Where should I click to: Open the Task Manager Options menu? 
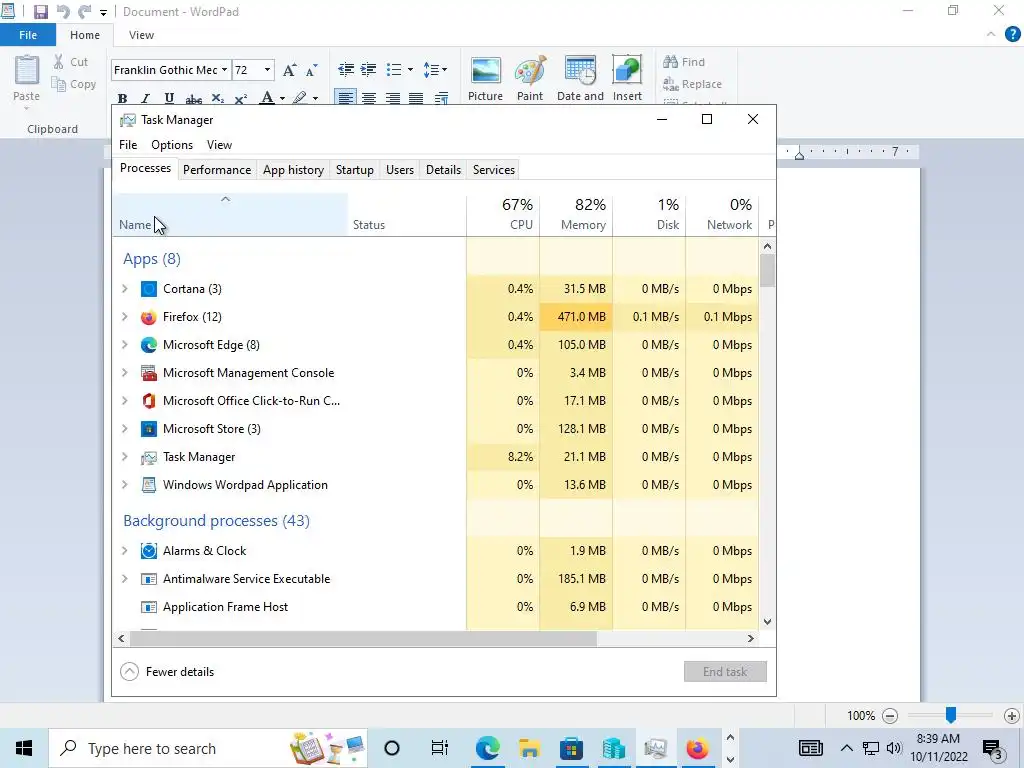pyautogui.click(x=172, y=145)
